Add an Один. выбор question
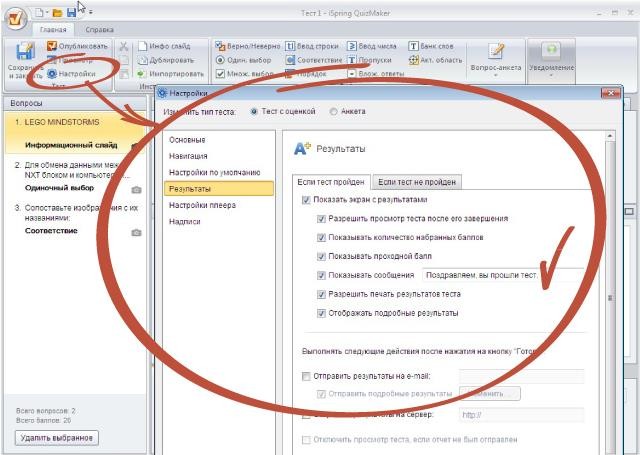Screen dimensions: 640x455 (243, 60)
